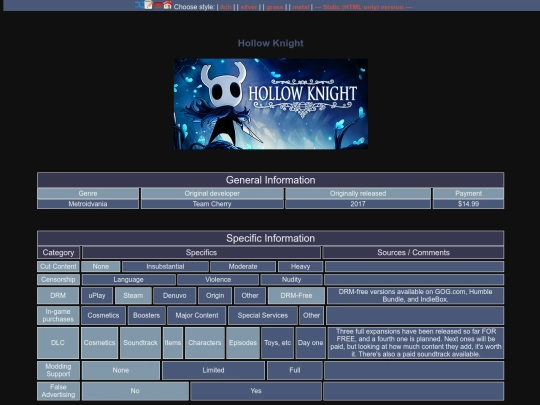Click the '2017' release year cell
540x405 pixels.
tap(358, 204)
